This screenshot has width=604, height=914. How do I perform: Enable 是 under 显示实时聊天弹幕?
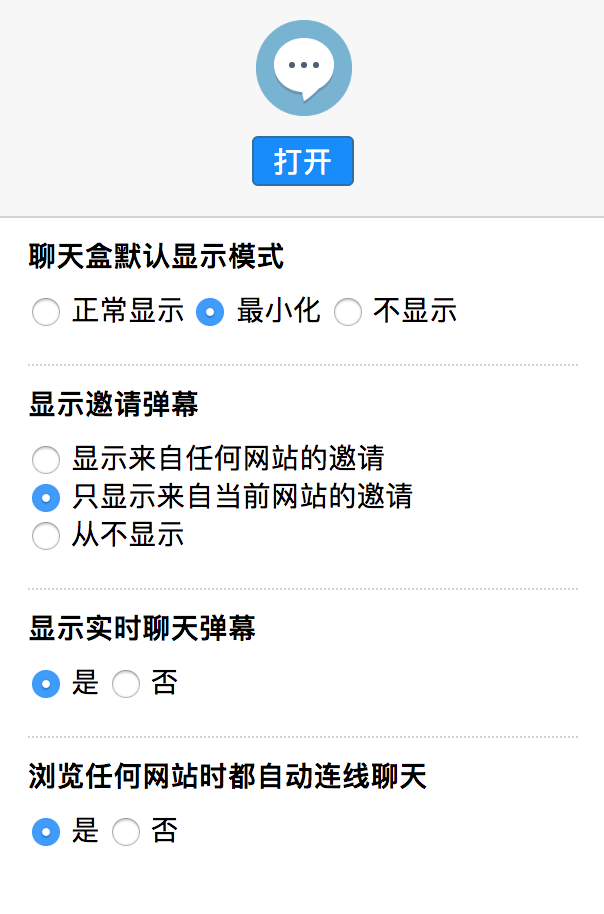click(46, 684)
